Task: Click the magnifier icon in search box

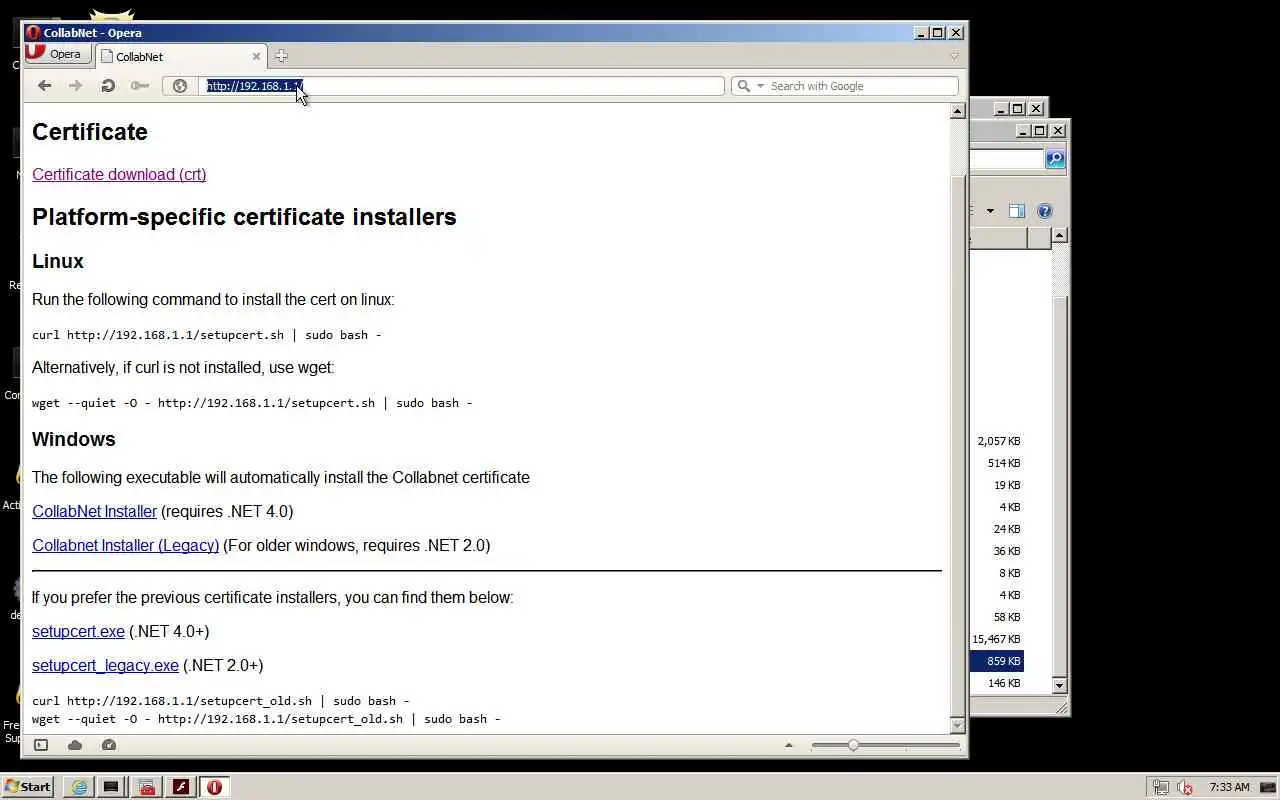Action: [743, 86]
